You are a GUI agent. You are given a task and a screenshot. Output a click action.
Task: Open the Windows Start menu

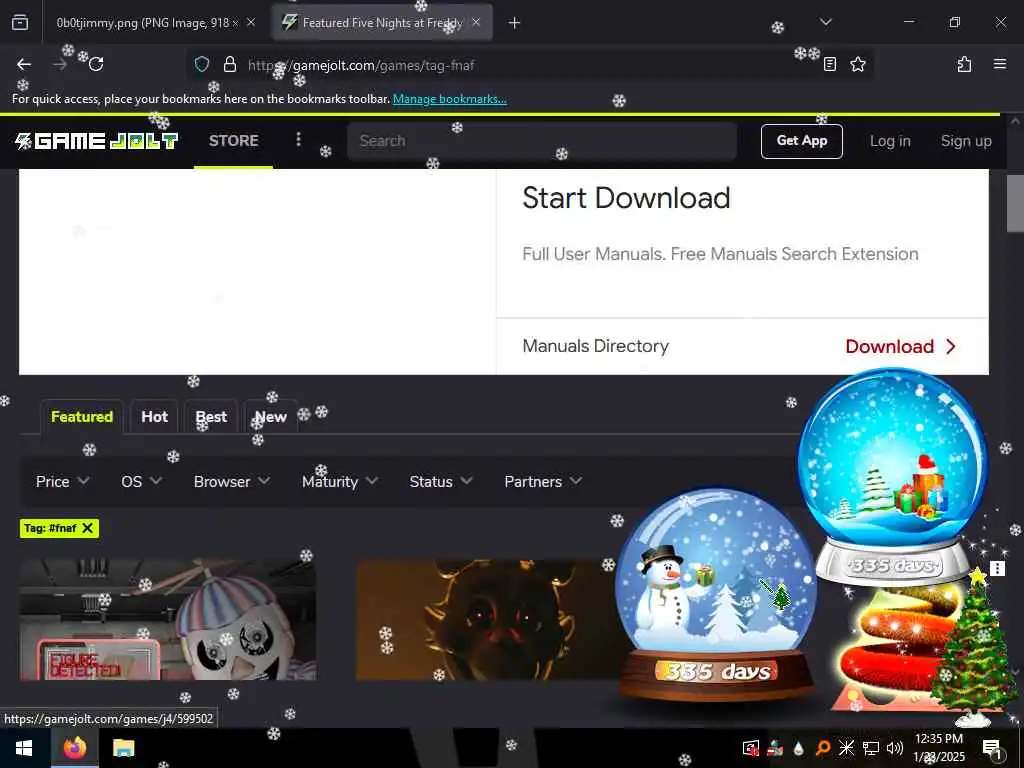pos(24,748)
